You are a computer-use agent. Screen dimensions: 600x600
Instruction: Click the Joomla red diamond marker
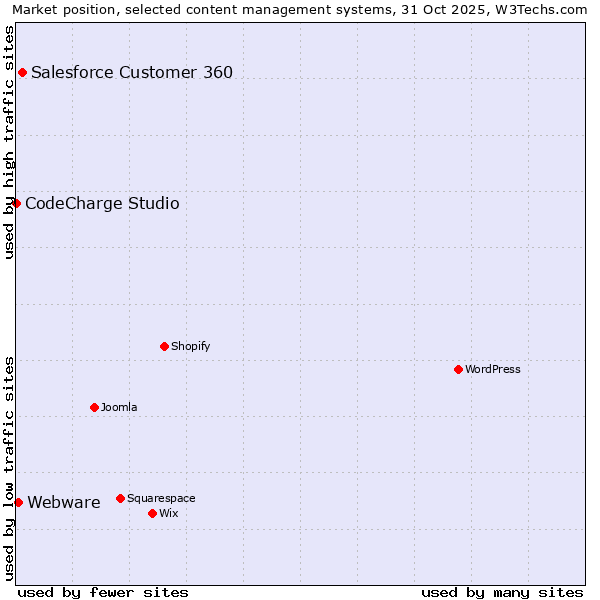[x=94, y=407]
